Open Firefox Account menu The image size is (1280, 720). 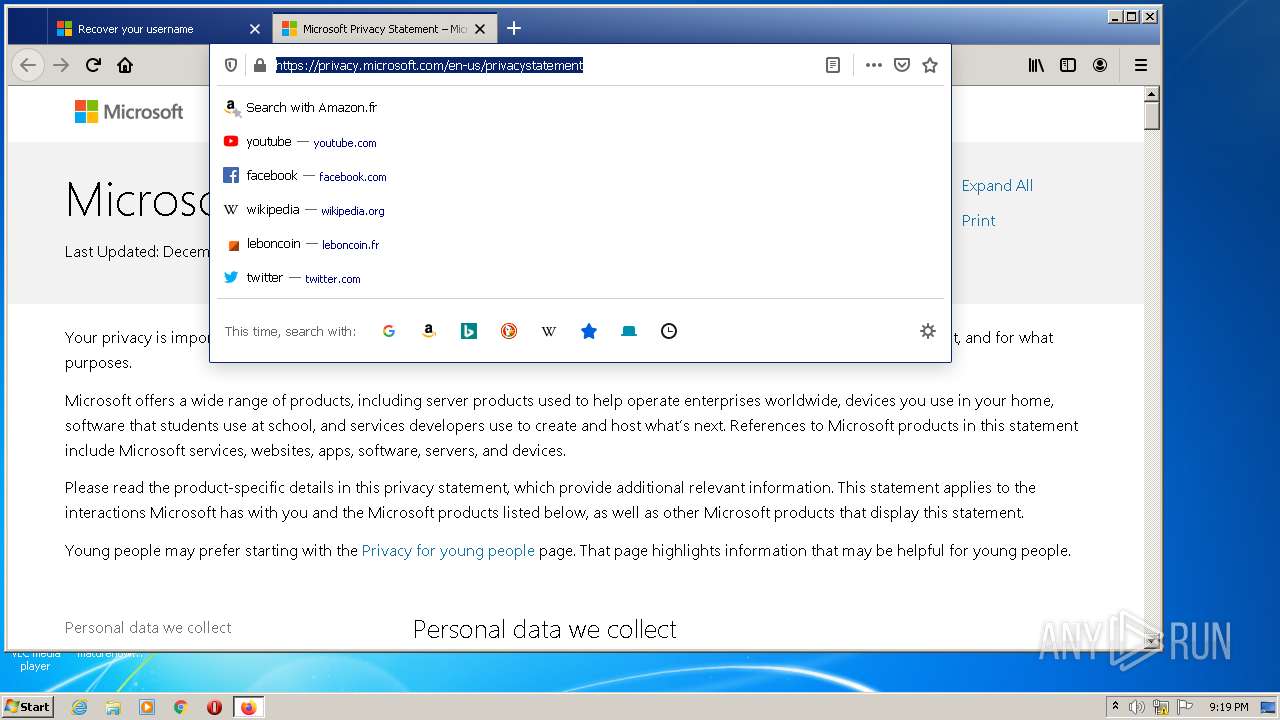tap(1100, 65)
